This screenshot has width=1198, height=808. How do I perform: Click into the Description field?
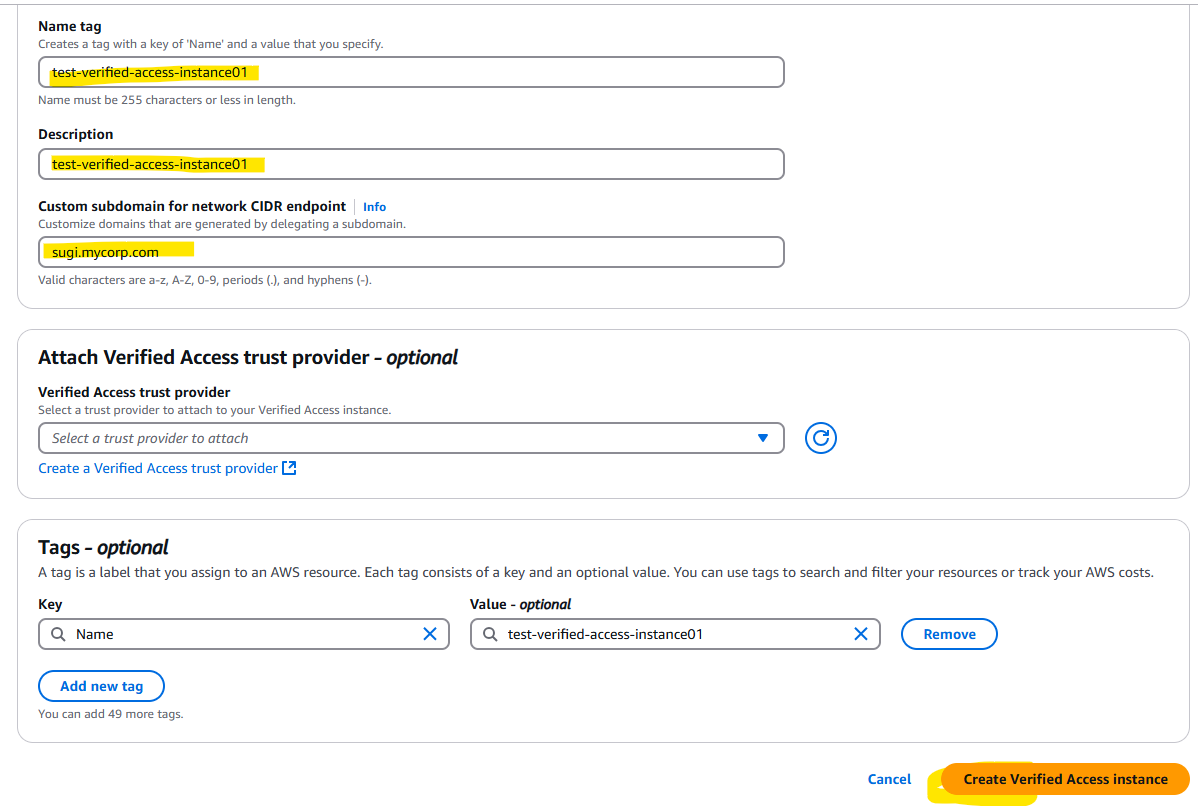(411, 164)
